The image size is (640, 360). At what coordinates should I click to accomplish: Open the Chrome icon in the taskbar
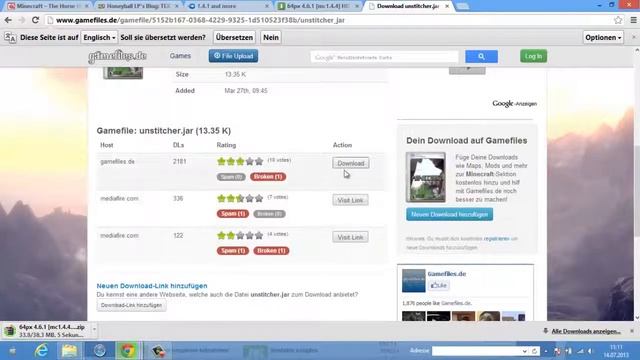(x=128, y=351)
